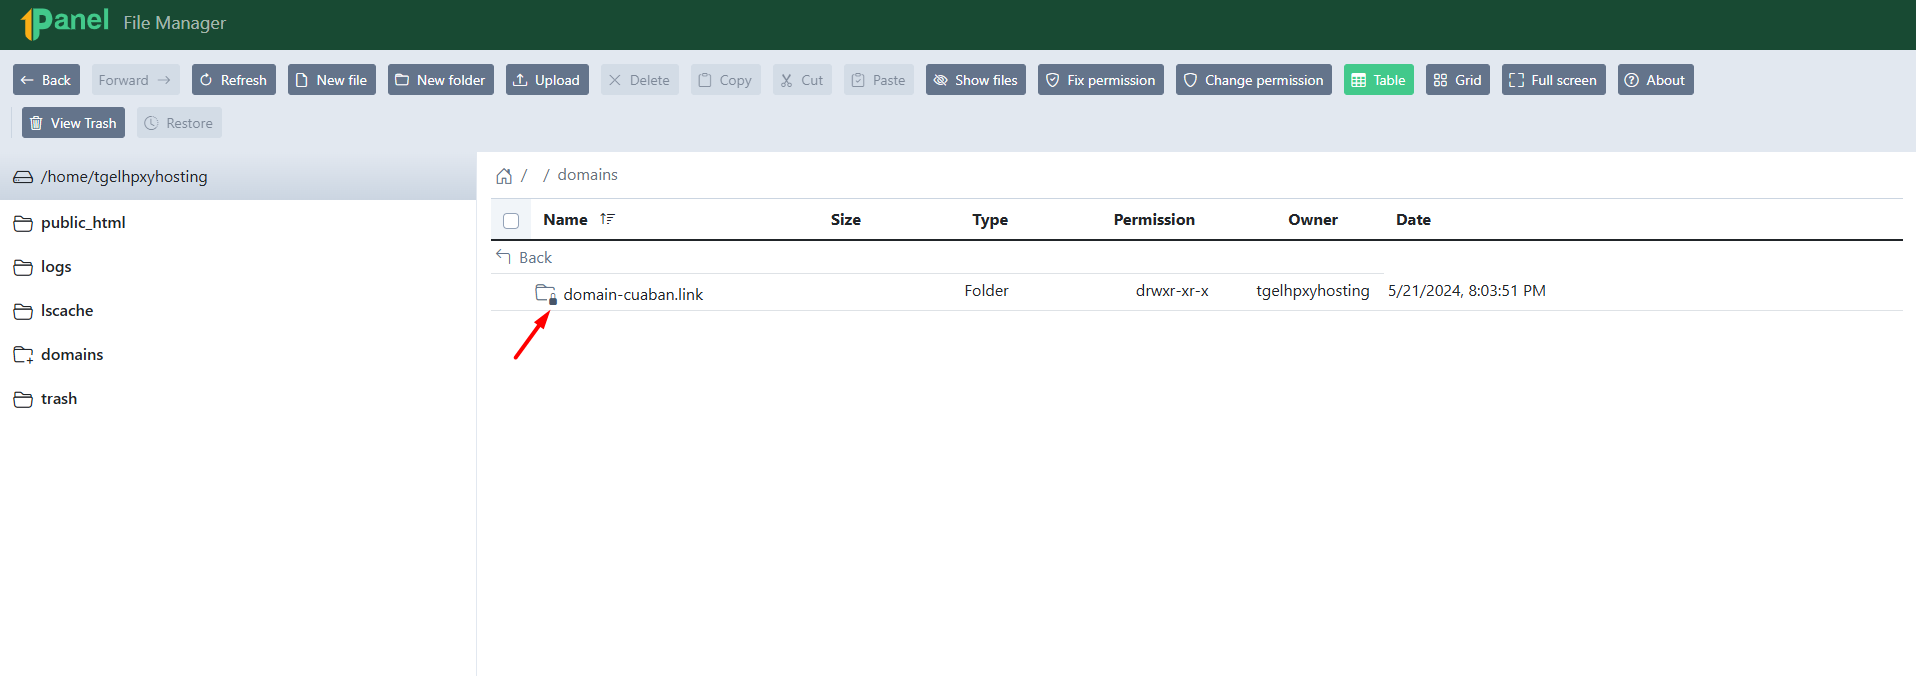
Task: Switch to Grid view
Action: coord(1457,80)
